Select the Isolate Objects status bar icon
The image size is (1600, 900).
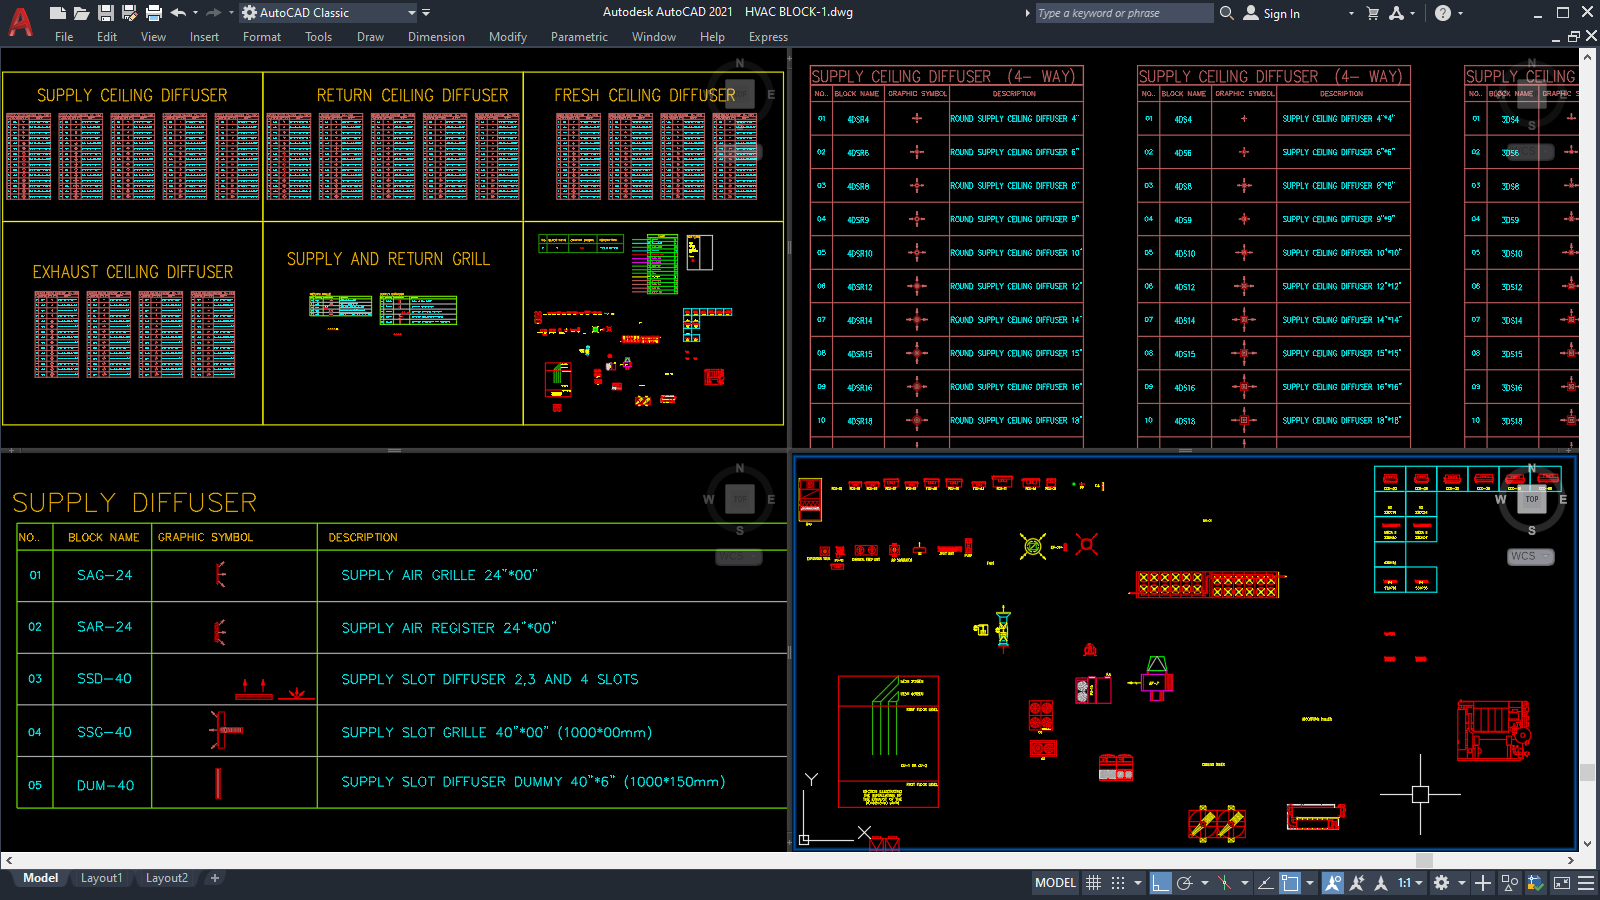tap(1509, 883)
